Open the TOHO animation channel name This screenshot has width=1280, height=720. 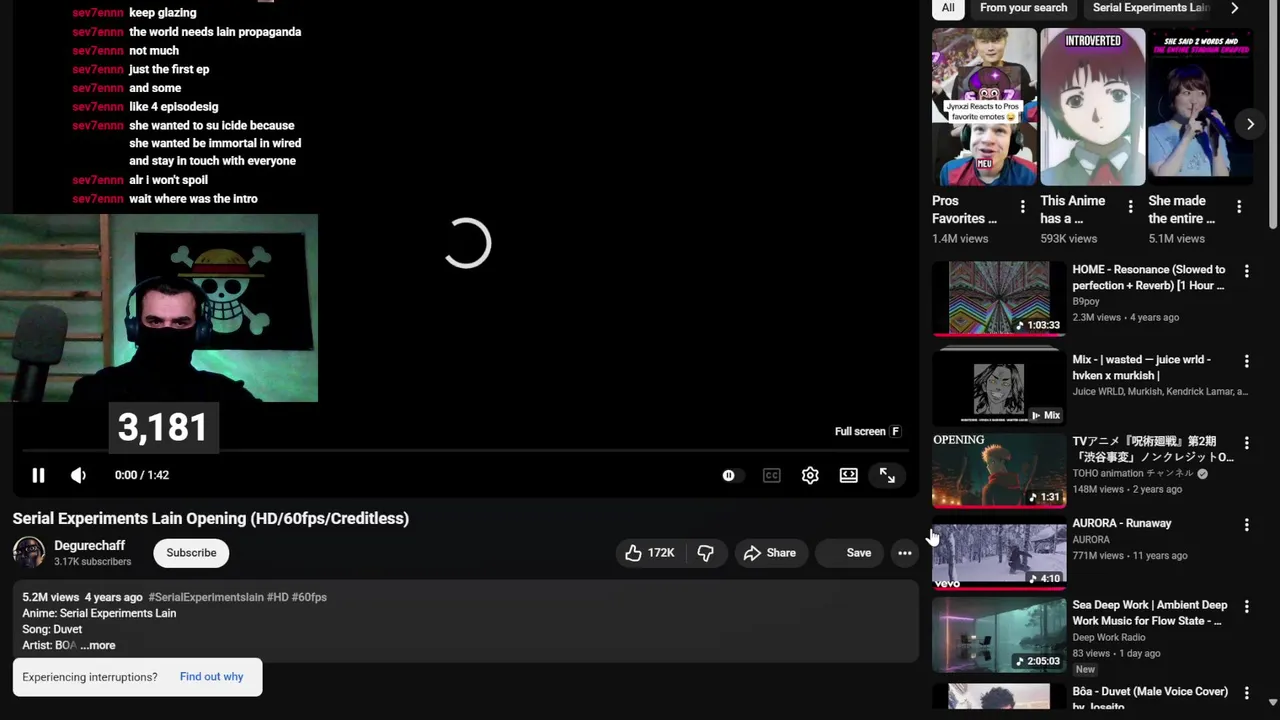coord(1133,473)
